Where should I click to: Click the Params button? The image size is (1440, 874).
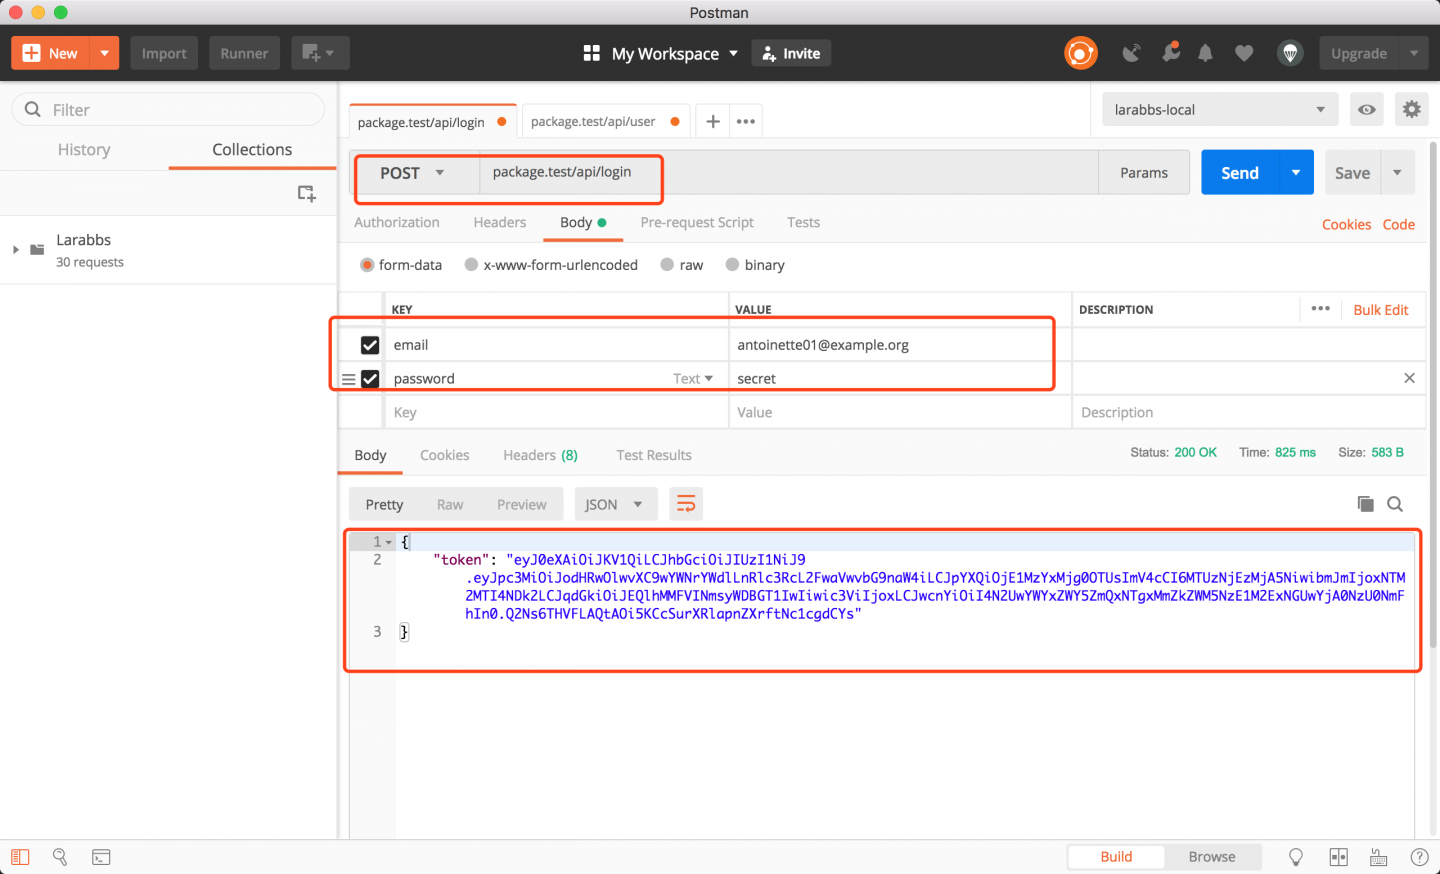tap(1144, 173)
